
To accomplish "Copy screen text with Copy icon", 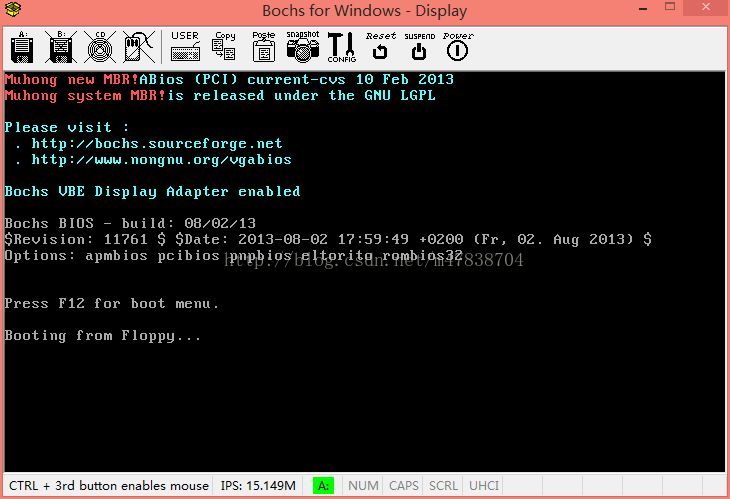I will click(224, 46).
